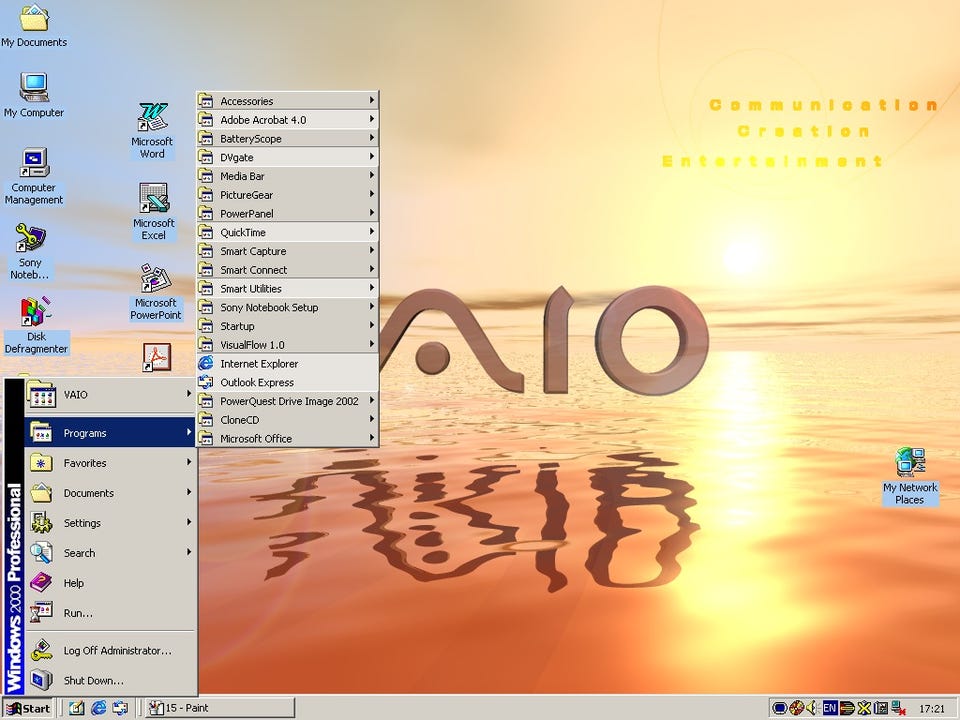Image resolution: width=960 pixels, height=720 pixels.
Task: Open Favorites in the Start menu
Action: tap(110, 463)
